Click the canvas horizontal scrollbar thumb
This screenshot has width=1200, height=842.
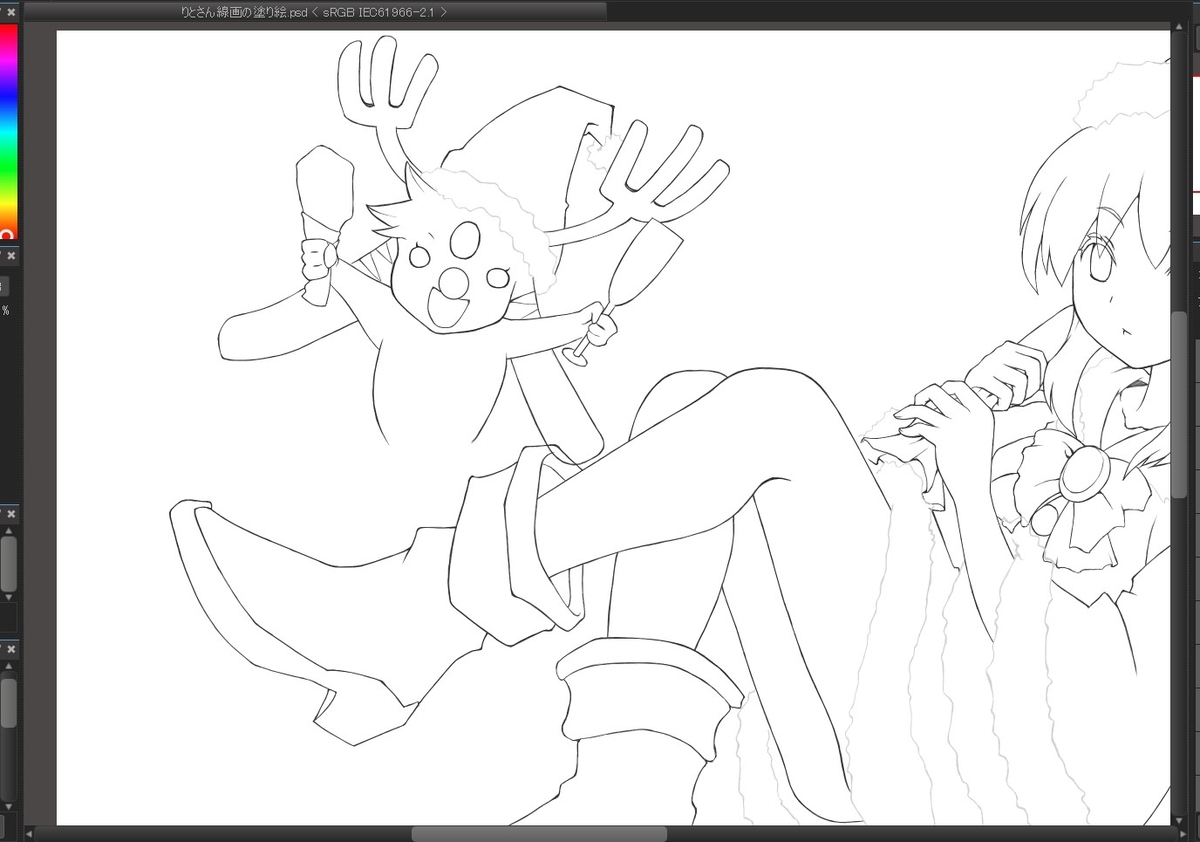[x=539, y=833]
